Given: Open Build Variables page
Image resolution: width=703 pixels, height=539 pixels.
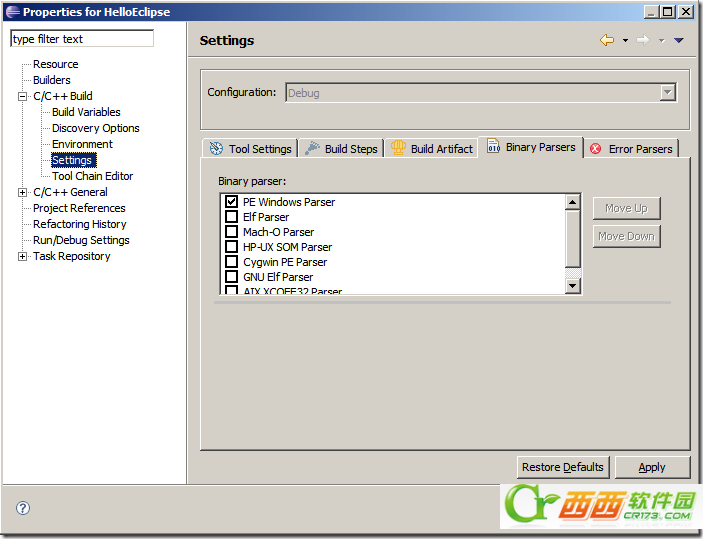Looking at the screenshot, I should (86, 112).
